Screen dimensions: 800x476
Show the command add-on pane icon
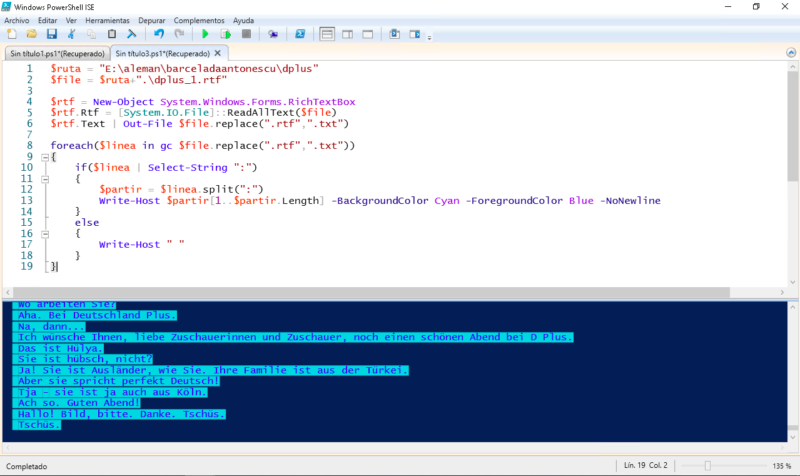coord(415,34)
